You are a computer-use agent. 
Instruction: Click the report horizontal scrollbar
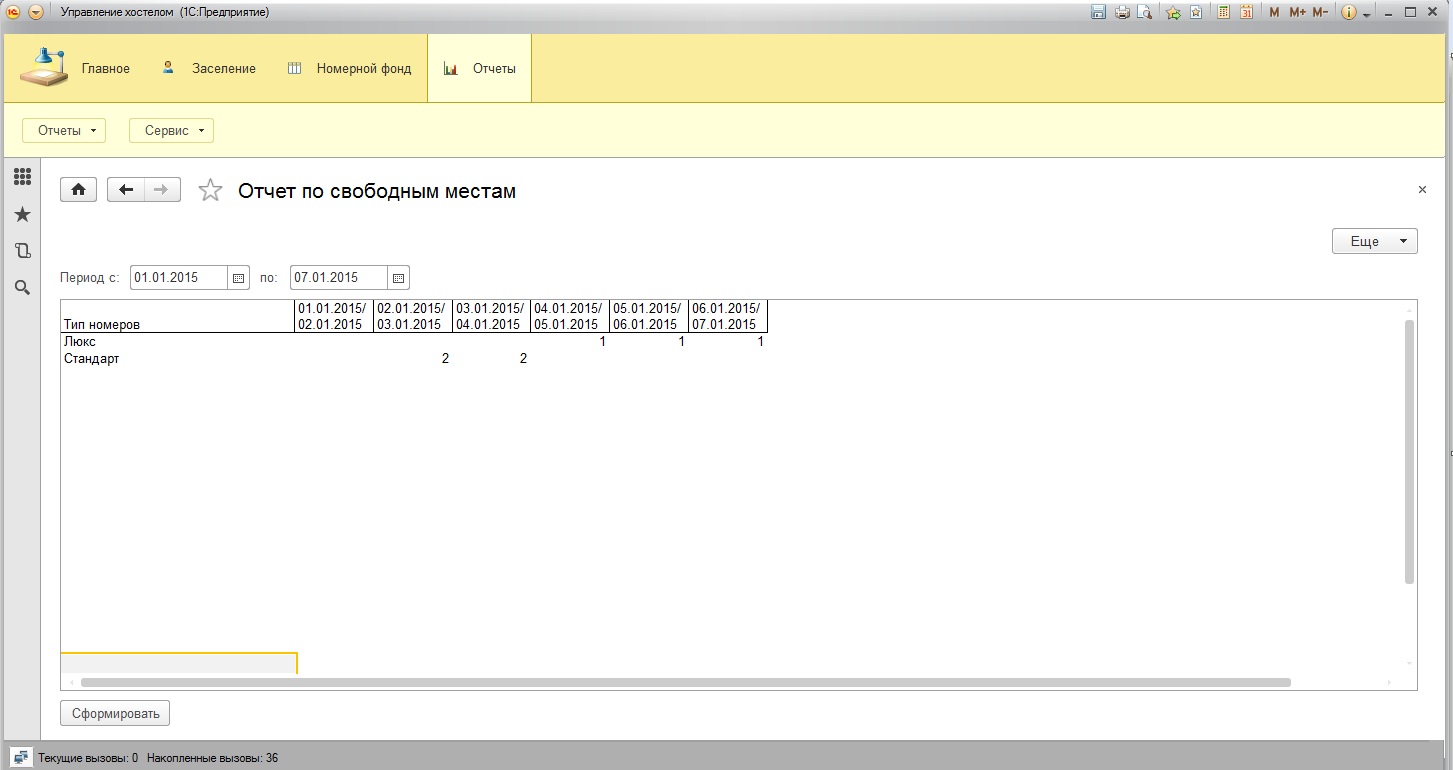click(x=686, y=682)
